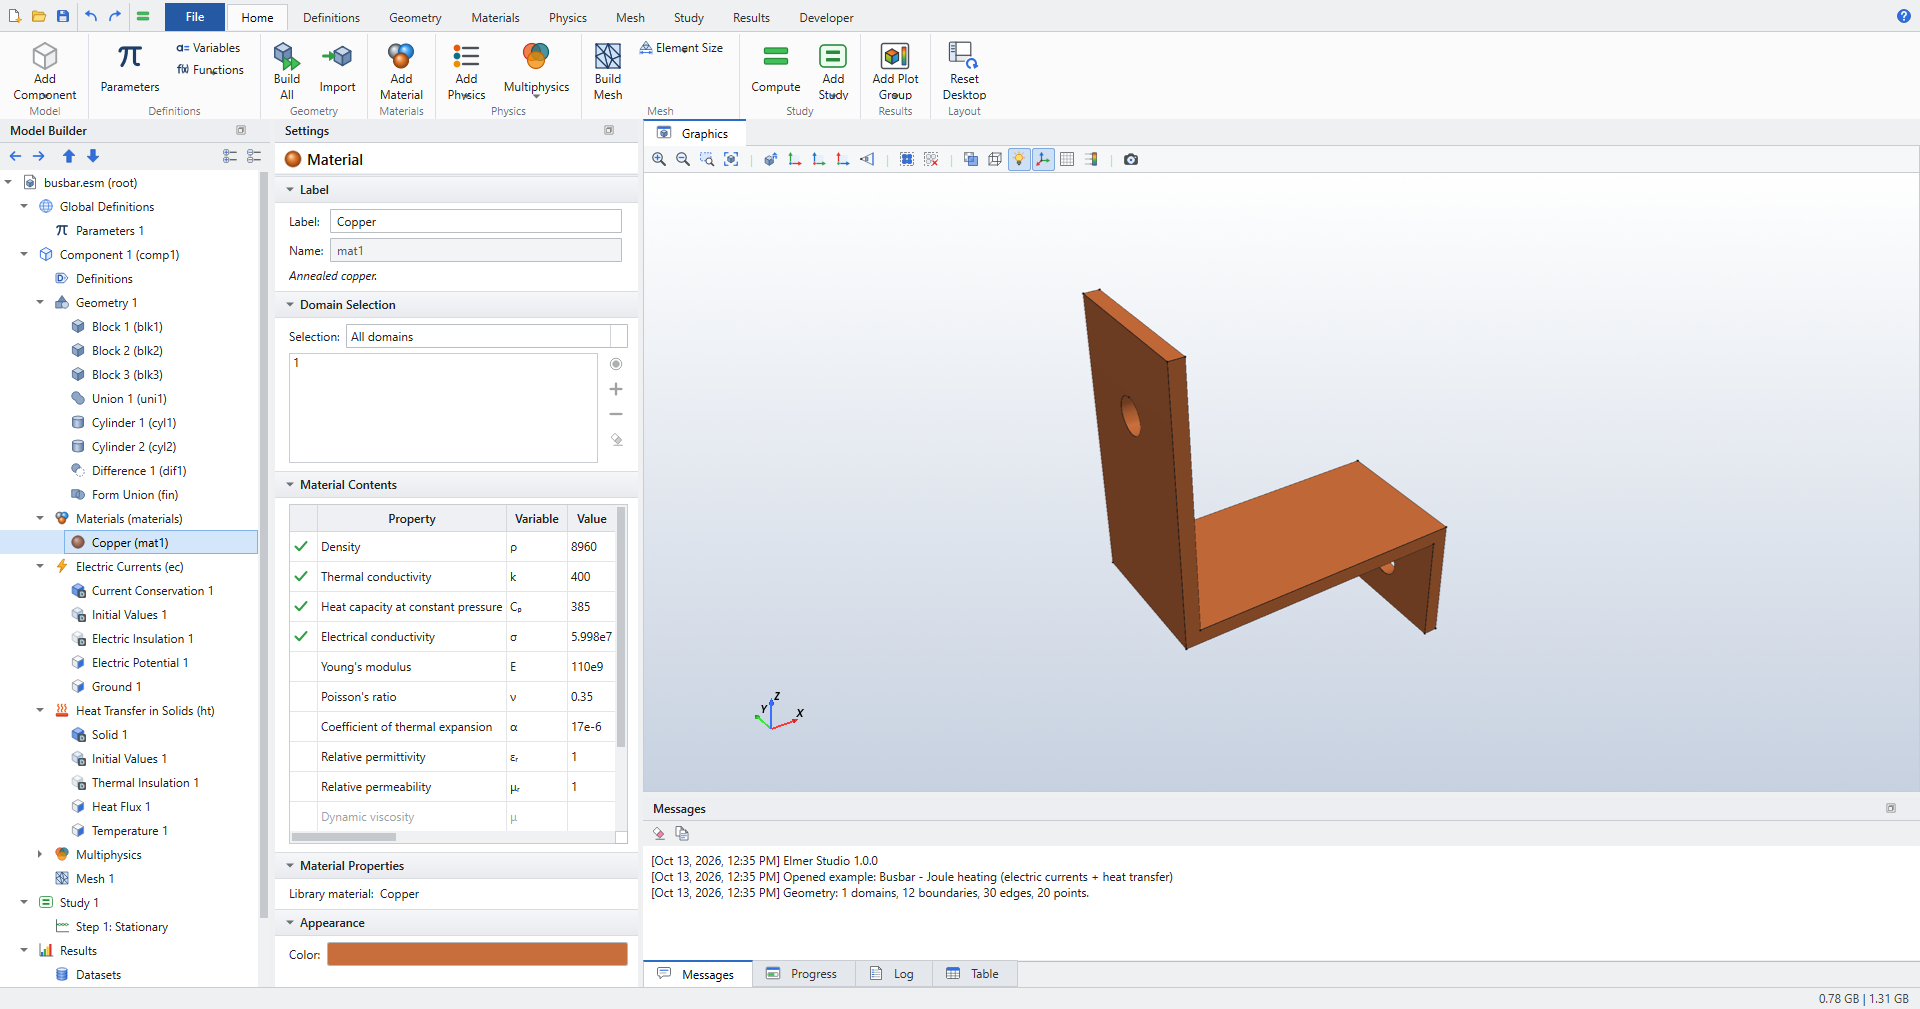This screenshot has width=1920, height=1009.
Task: Click the Multiphysics icon
Action: [x=536, y=57]
